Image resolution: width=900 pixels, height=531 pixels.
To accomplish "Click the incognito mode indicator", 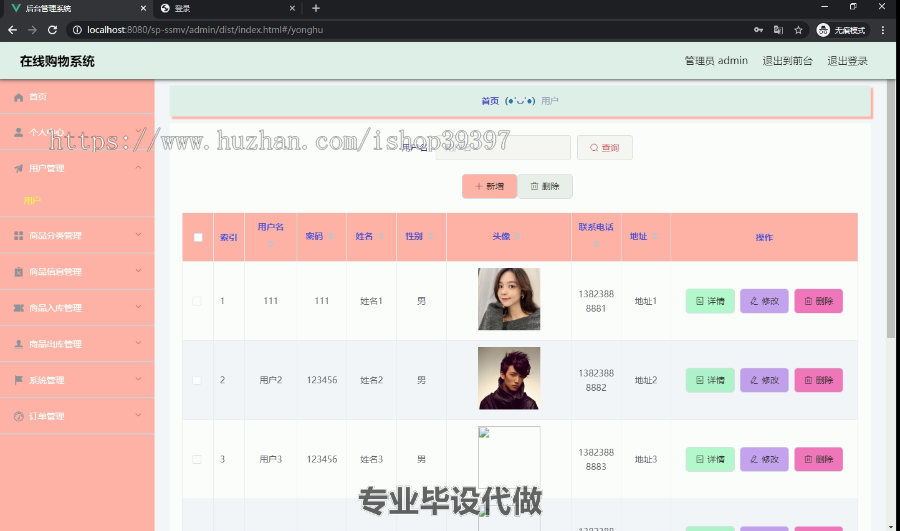I will [x=841, y=30].
